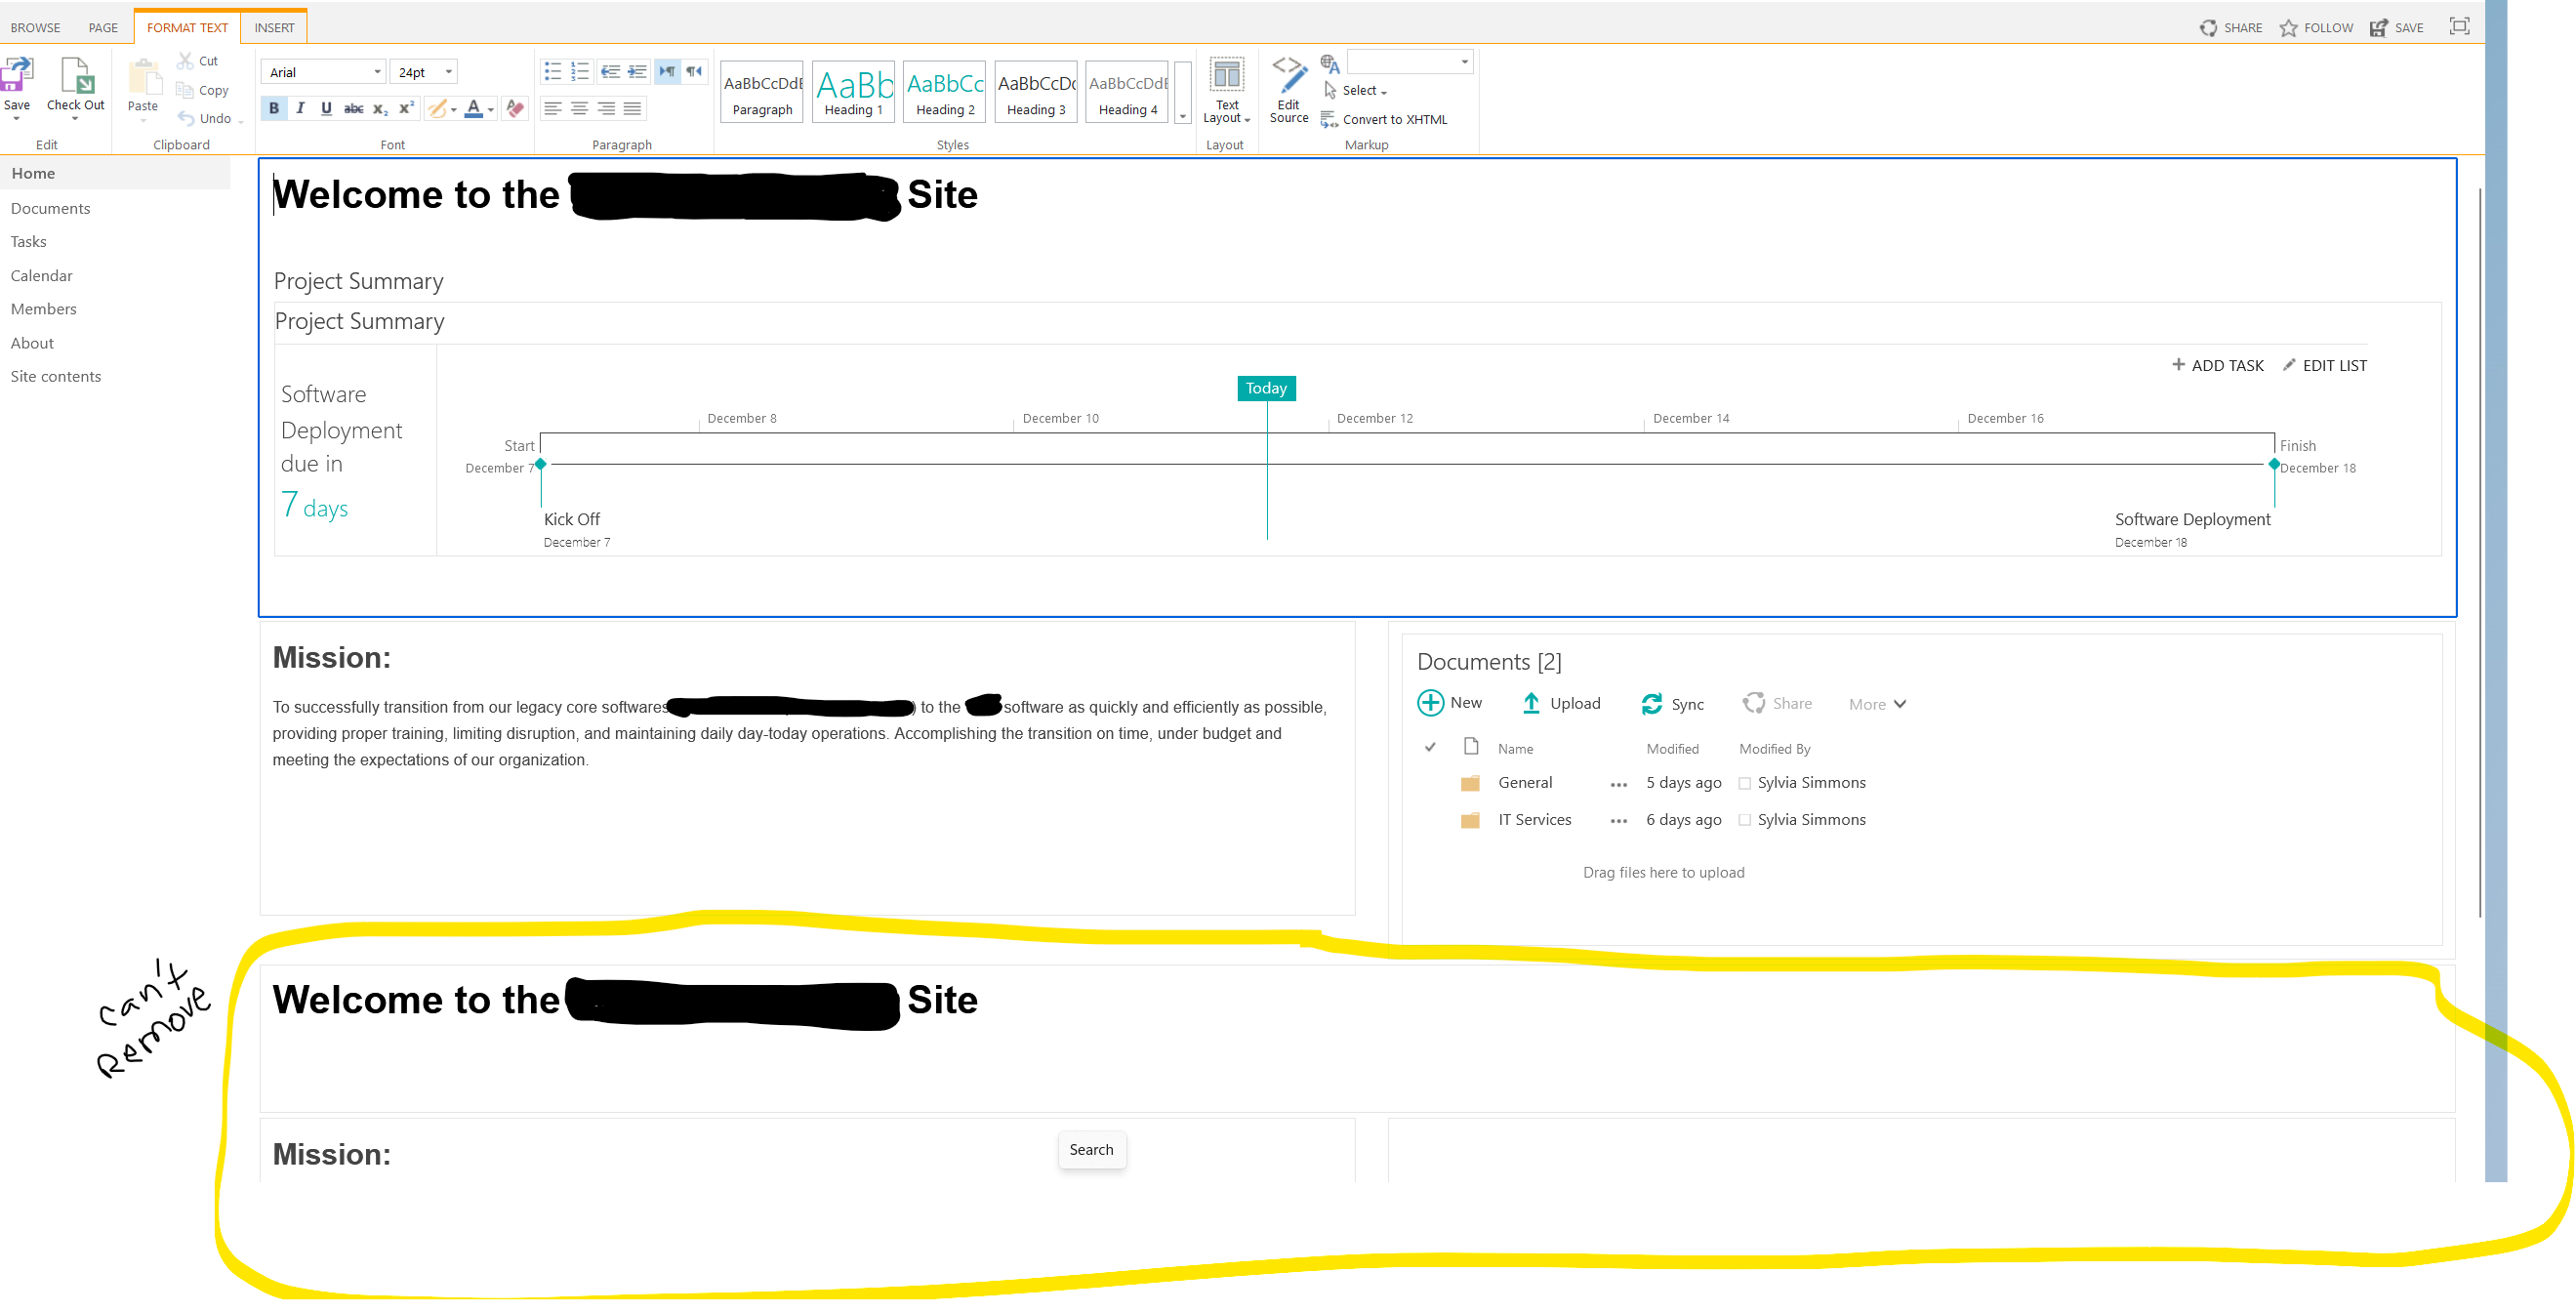The image size is (2576, 1313).
Task: Click the Sync documents icon
Action: coord(1652,704)
